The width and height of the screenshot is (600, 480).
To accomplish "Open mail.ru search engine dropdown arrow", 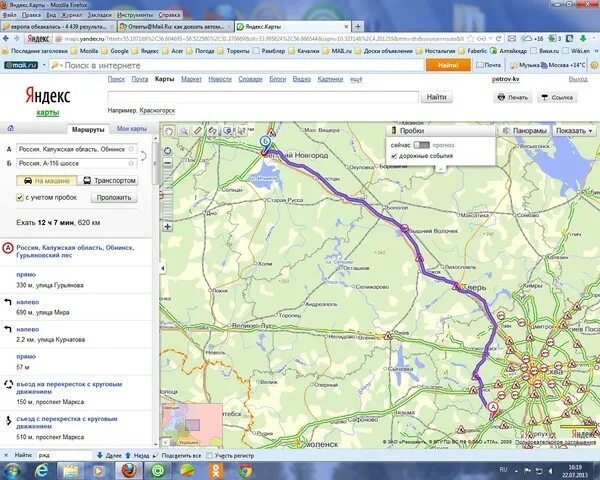I will 44,65.
